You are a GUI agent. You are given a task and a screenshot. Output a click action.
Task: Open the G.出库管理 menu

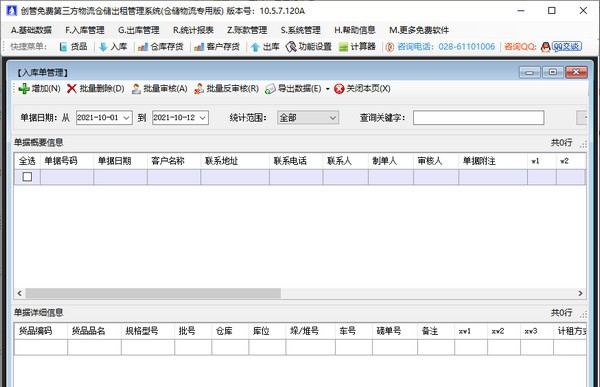coord(139,30)
